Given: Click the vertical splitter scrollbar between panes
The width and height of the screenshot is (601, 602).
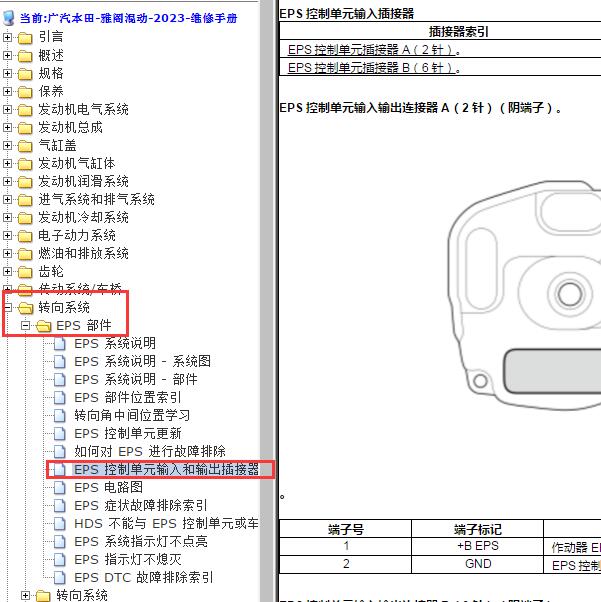Looking at the screenshot, I should tap(267, 301).
